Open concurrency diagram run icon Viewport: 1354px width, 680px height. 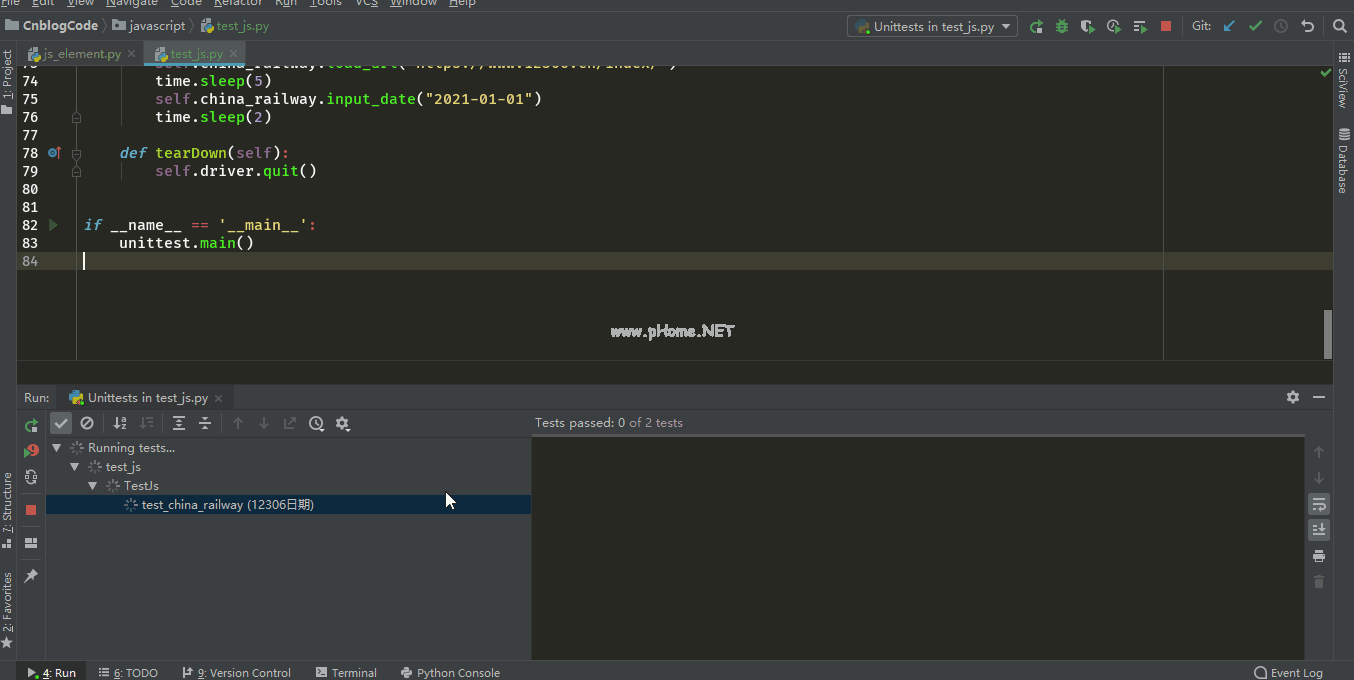[x=1140, y=27]
